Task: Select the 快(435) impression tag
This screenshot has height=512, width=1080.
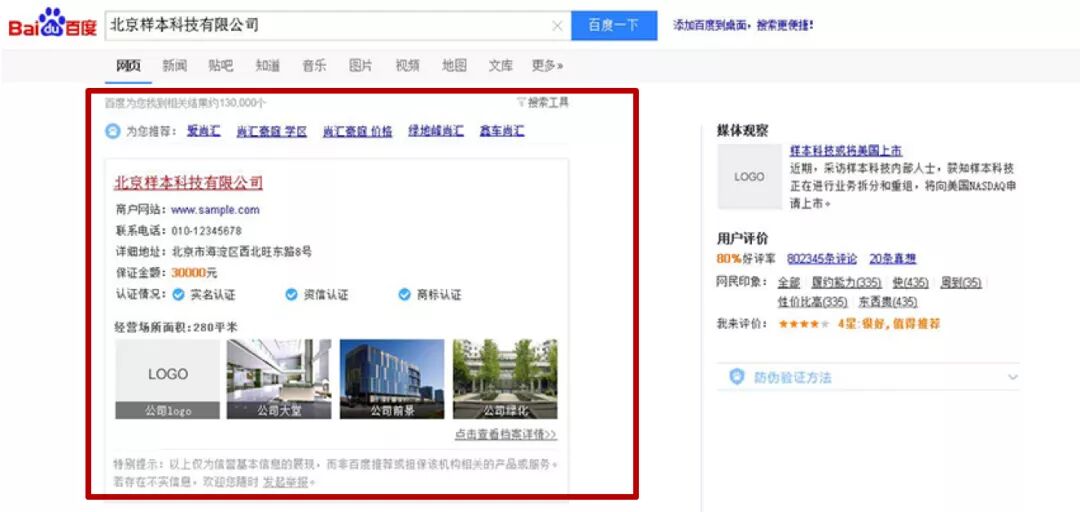Action: tap(911, 283)
